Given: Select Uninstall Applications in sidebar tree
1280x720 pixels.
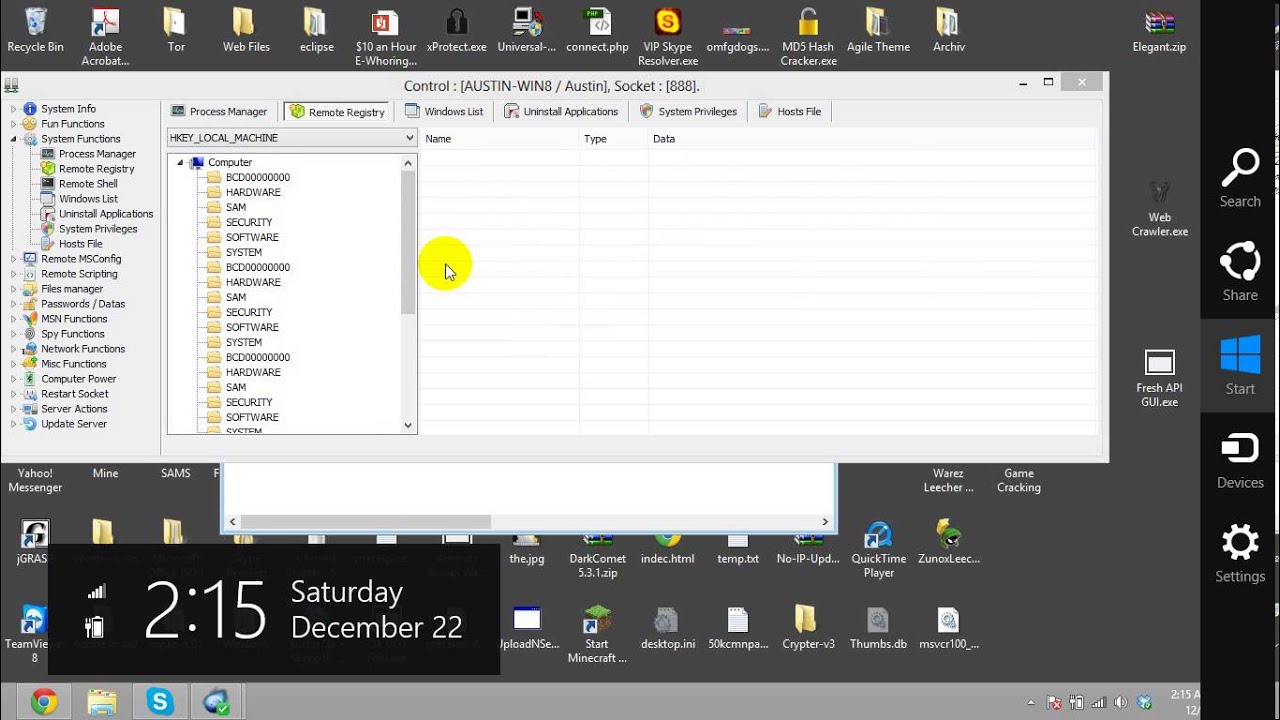Looking at the screenshot, I should 106,214.
